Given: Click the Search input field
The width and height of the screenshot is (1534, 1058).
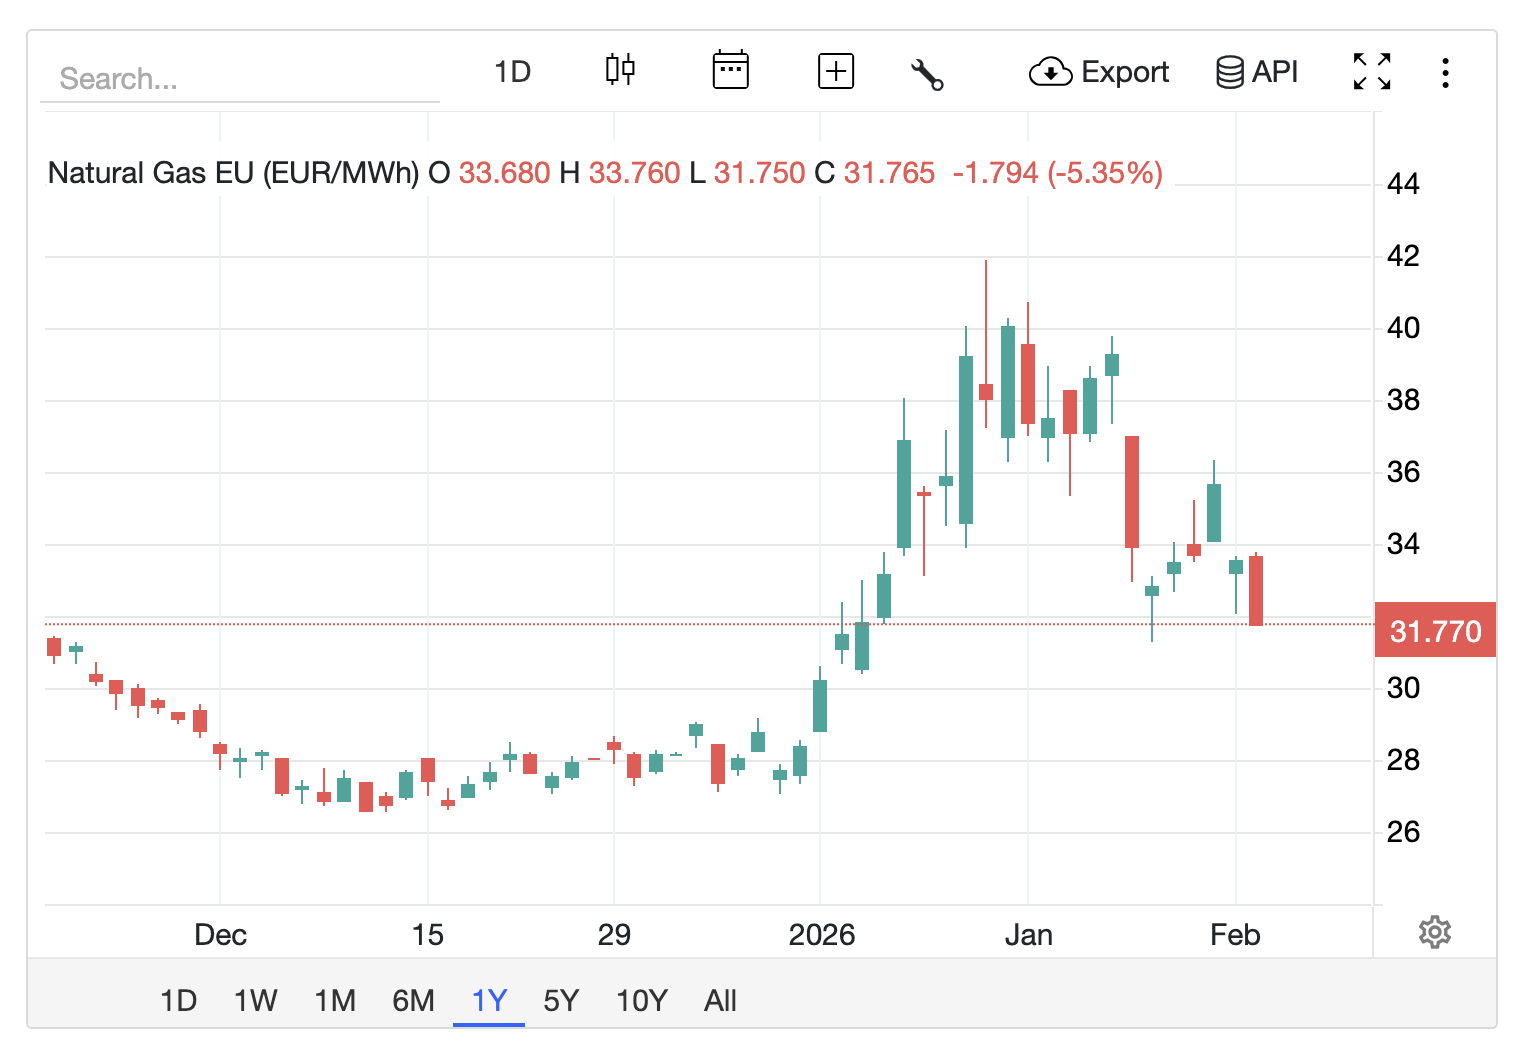Looking at the screenshot, I should 240,78.
